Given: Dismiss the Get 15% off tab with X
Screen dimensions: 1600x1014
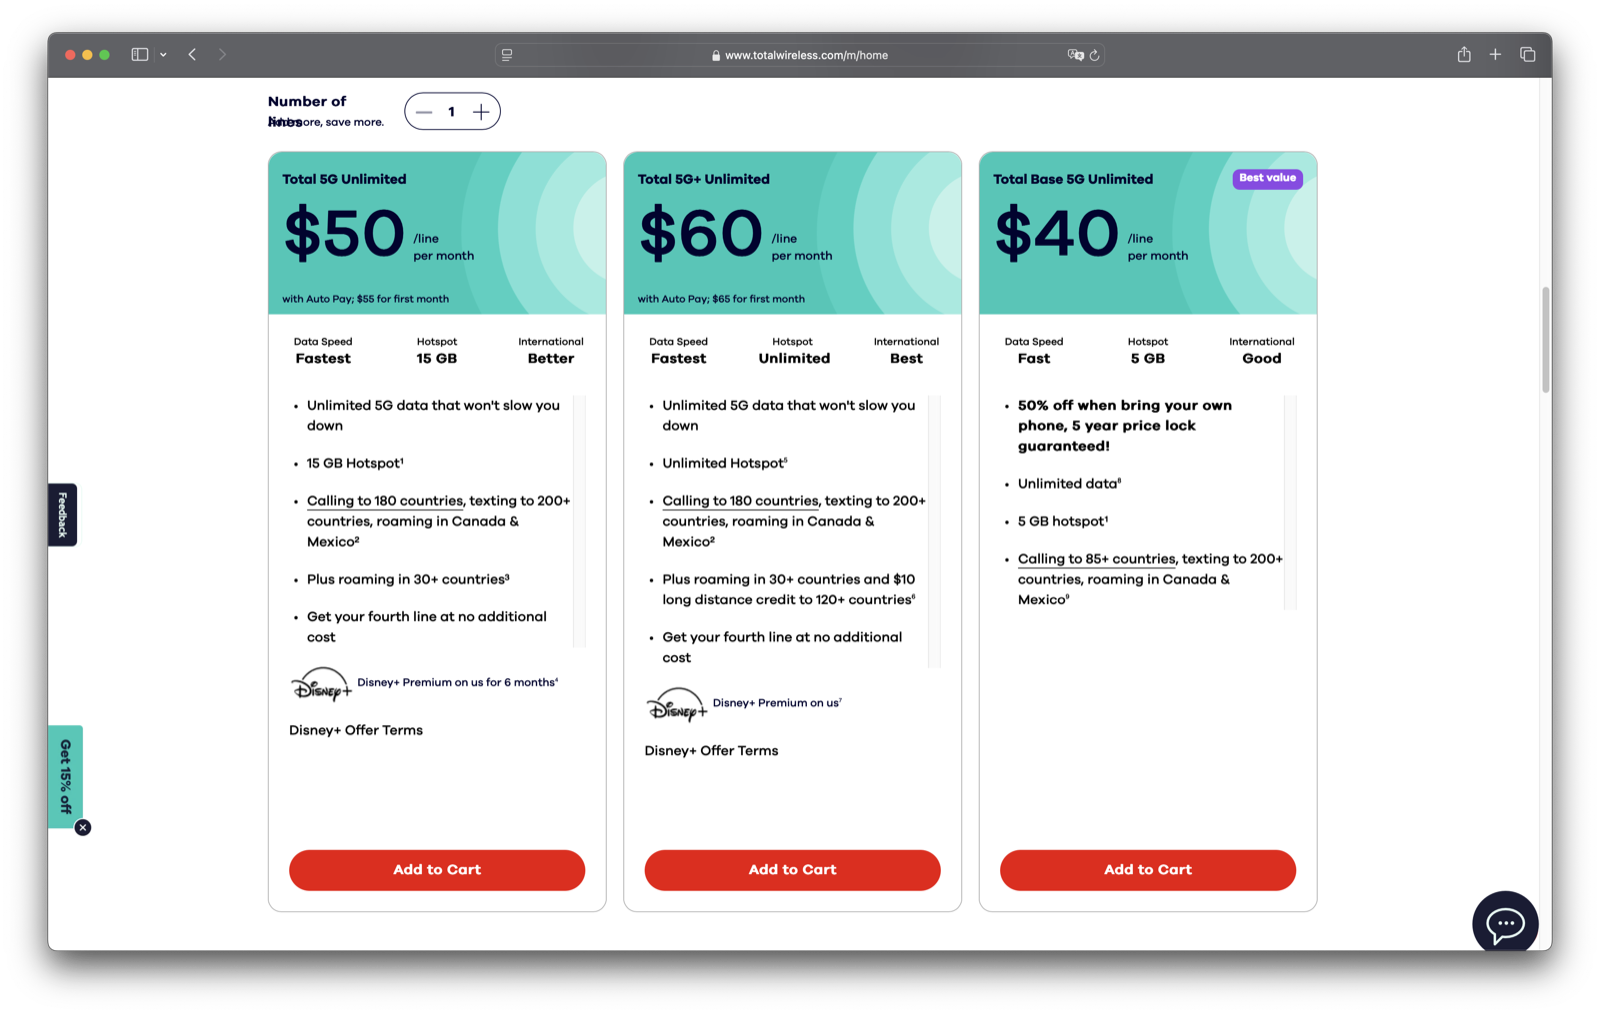Looking at the screenshot, I should pos(83,828).
